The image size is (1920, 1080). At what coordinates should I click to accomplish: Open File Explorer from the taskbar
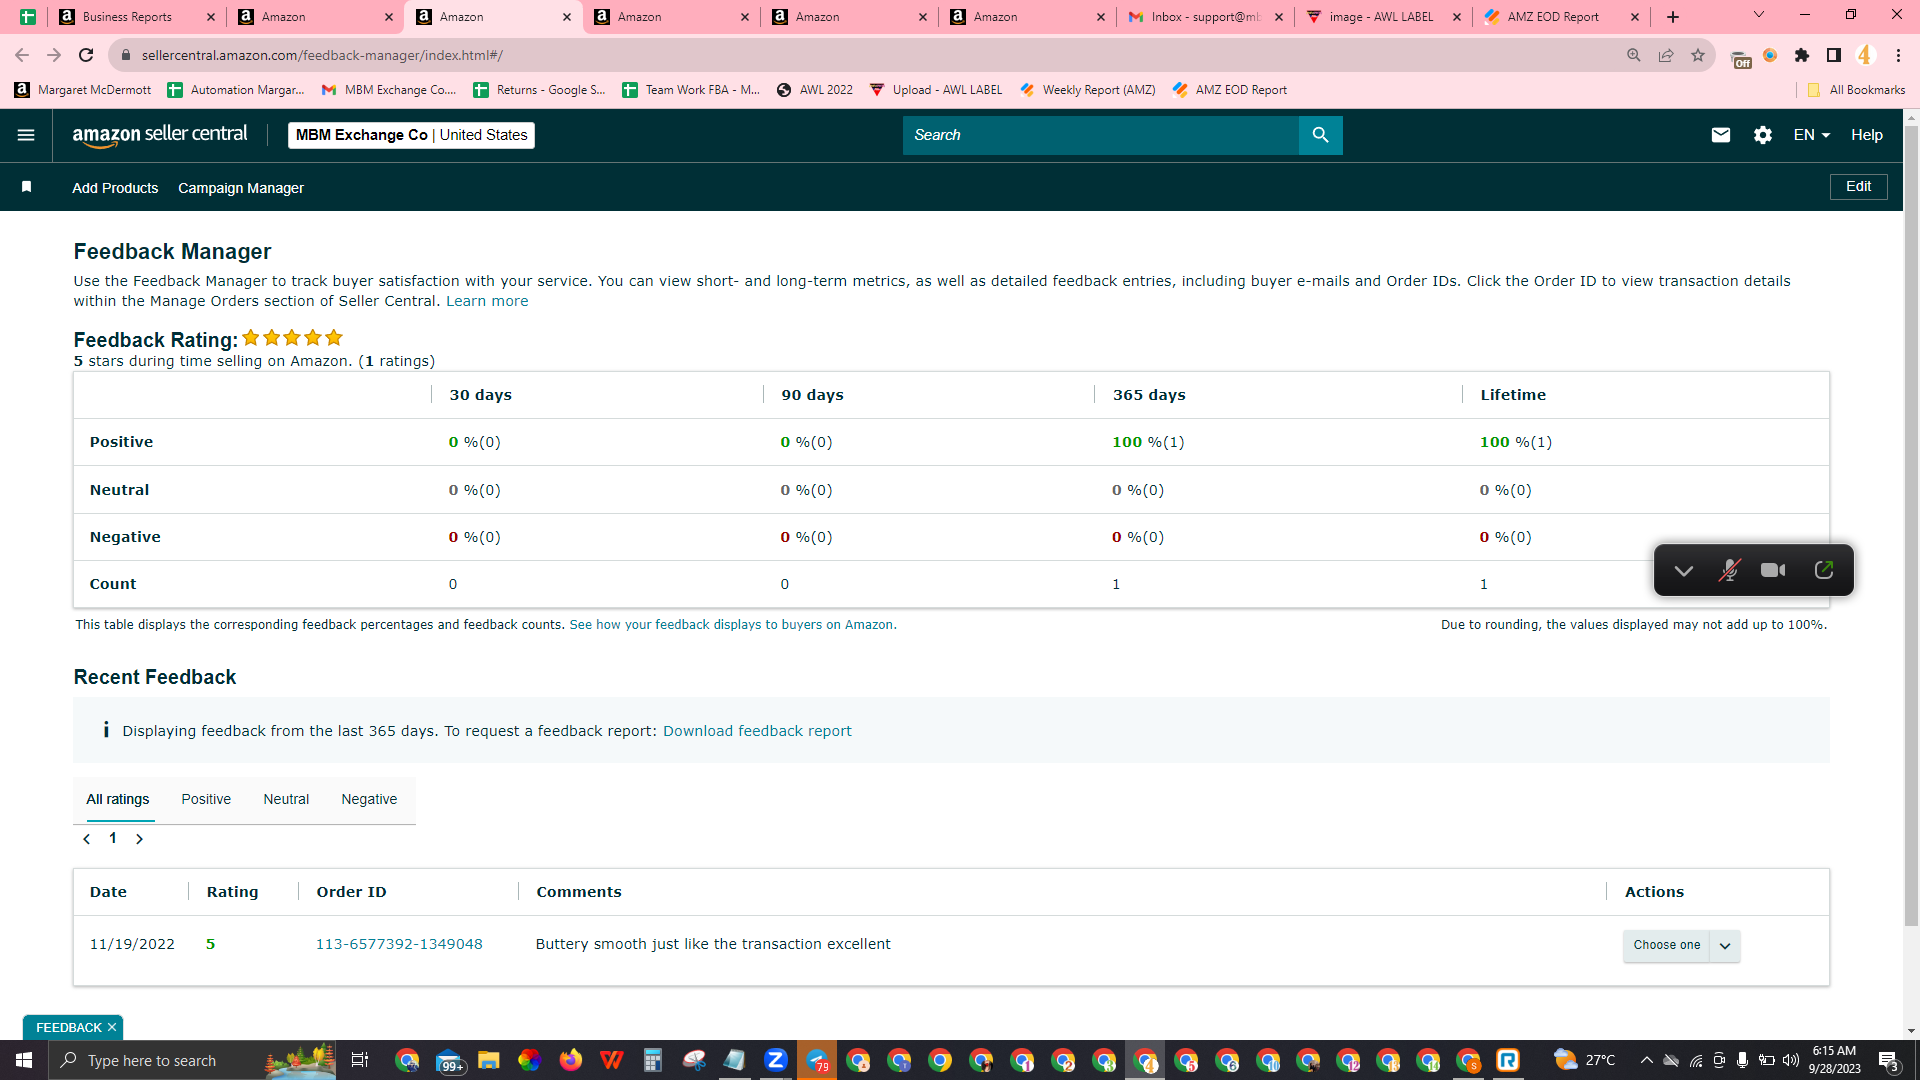pos(488,1060)
